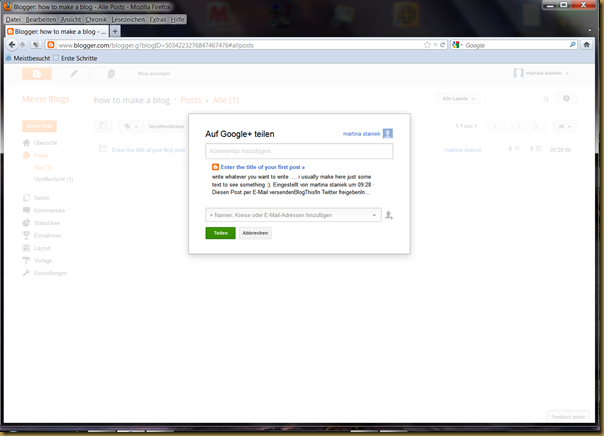Click the Abbrechen button
604x436 pixels.
pyautogui.click(x=255, y=233)
